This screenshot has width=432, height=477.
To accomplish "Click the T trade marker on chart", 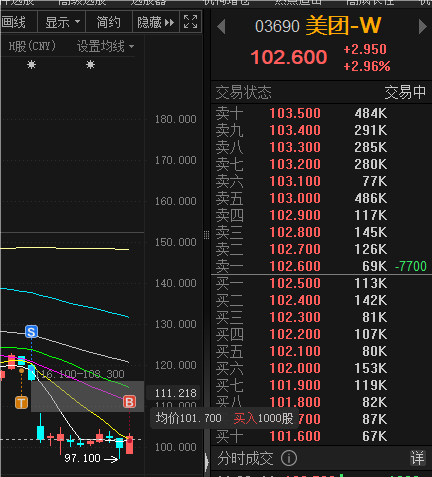I will click(x=21, y=402).
